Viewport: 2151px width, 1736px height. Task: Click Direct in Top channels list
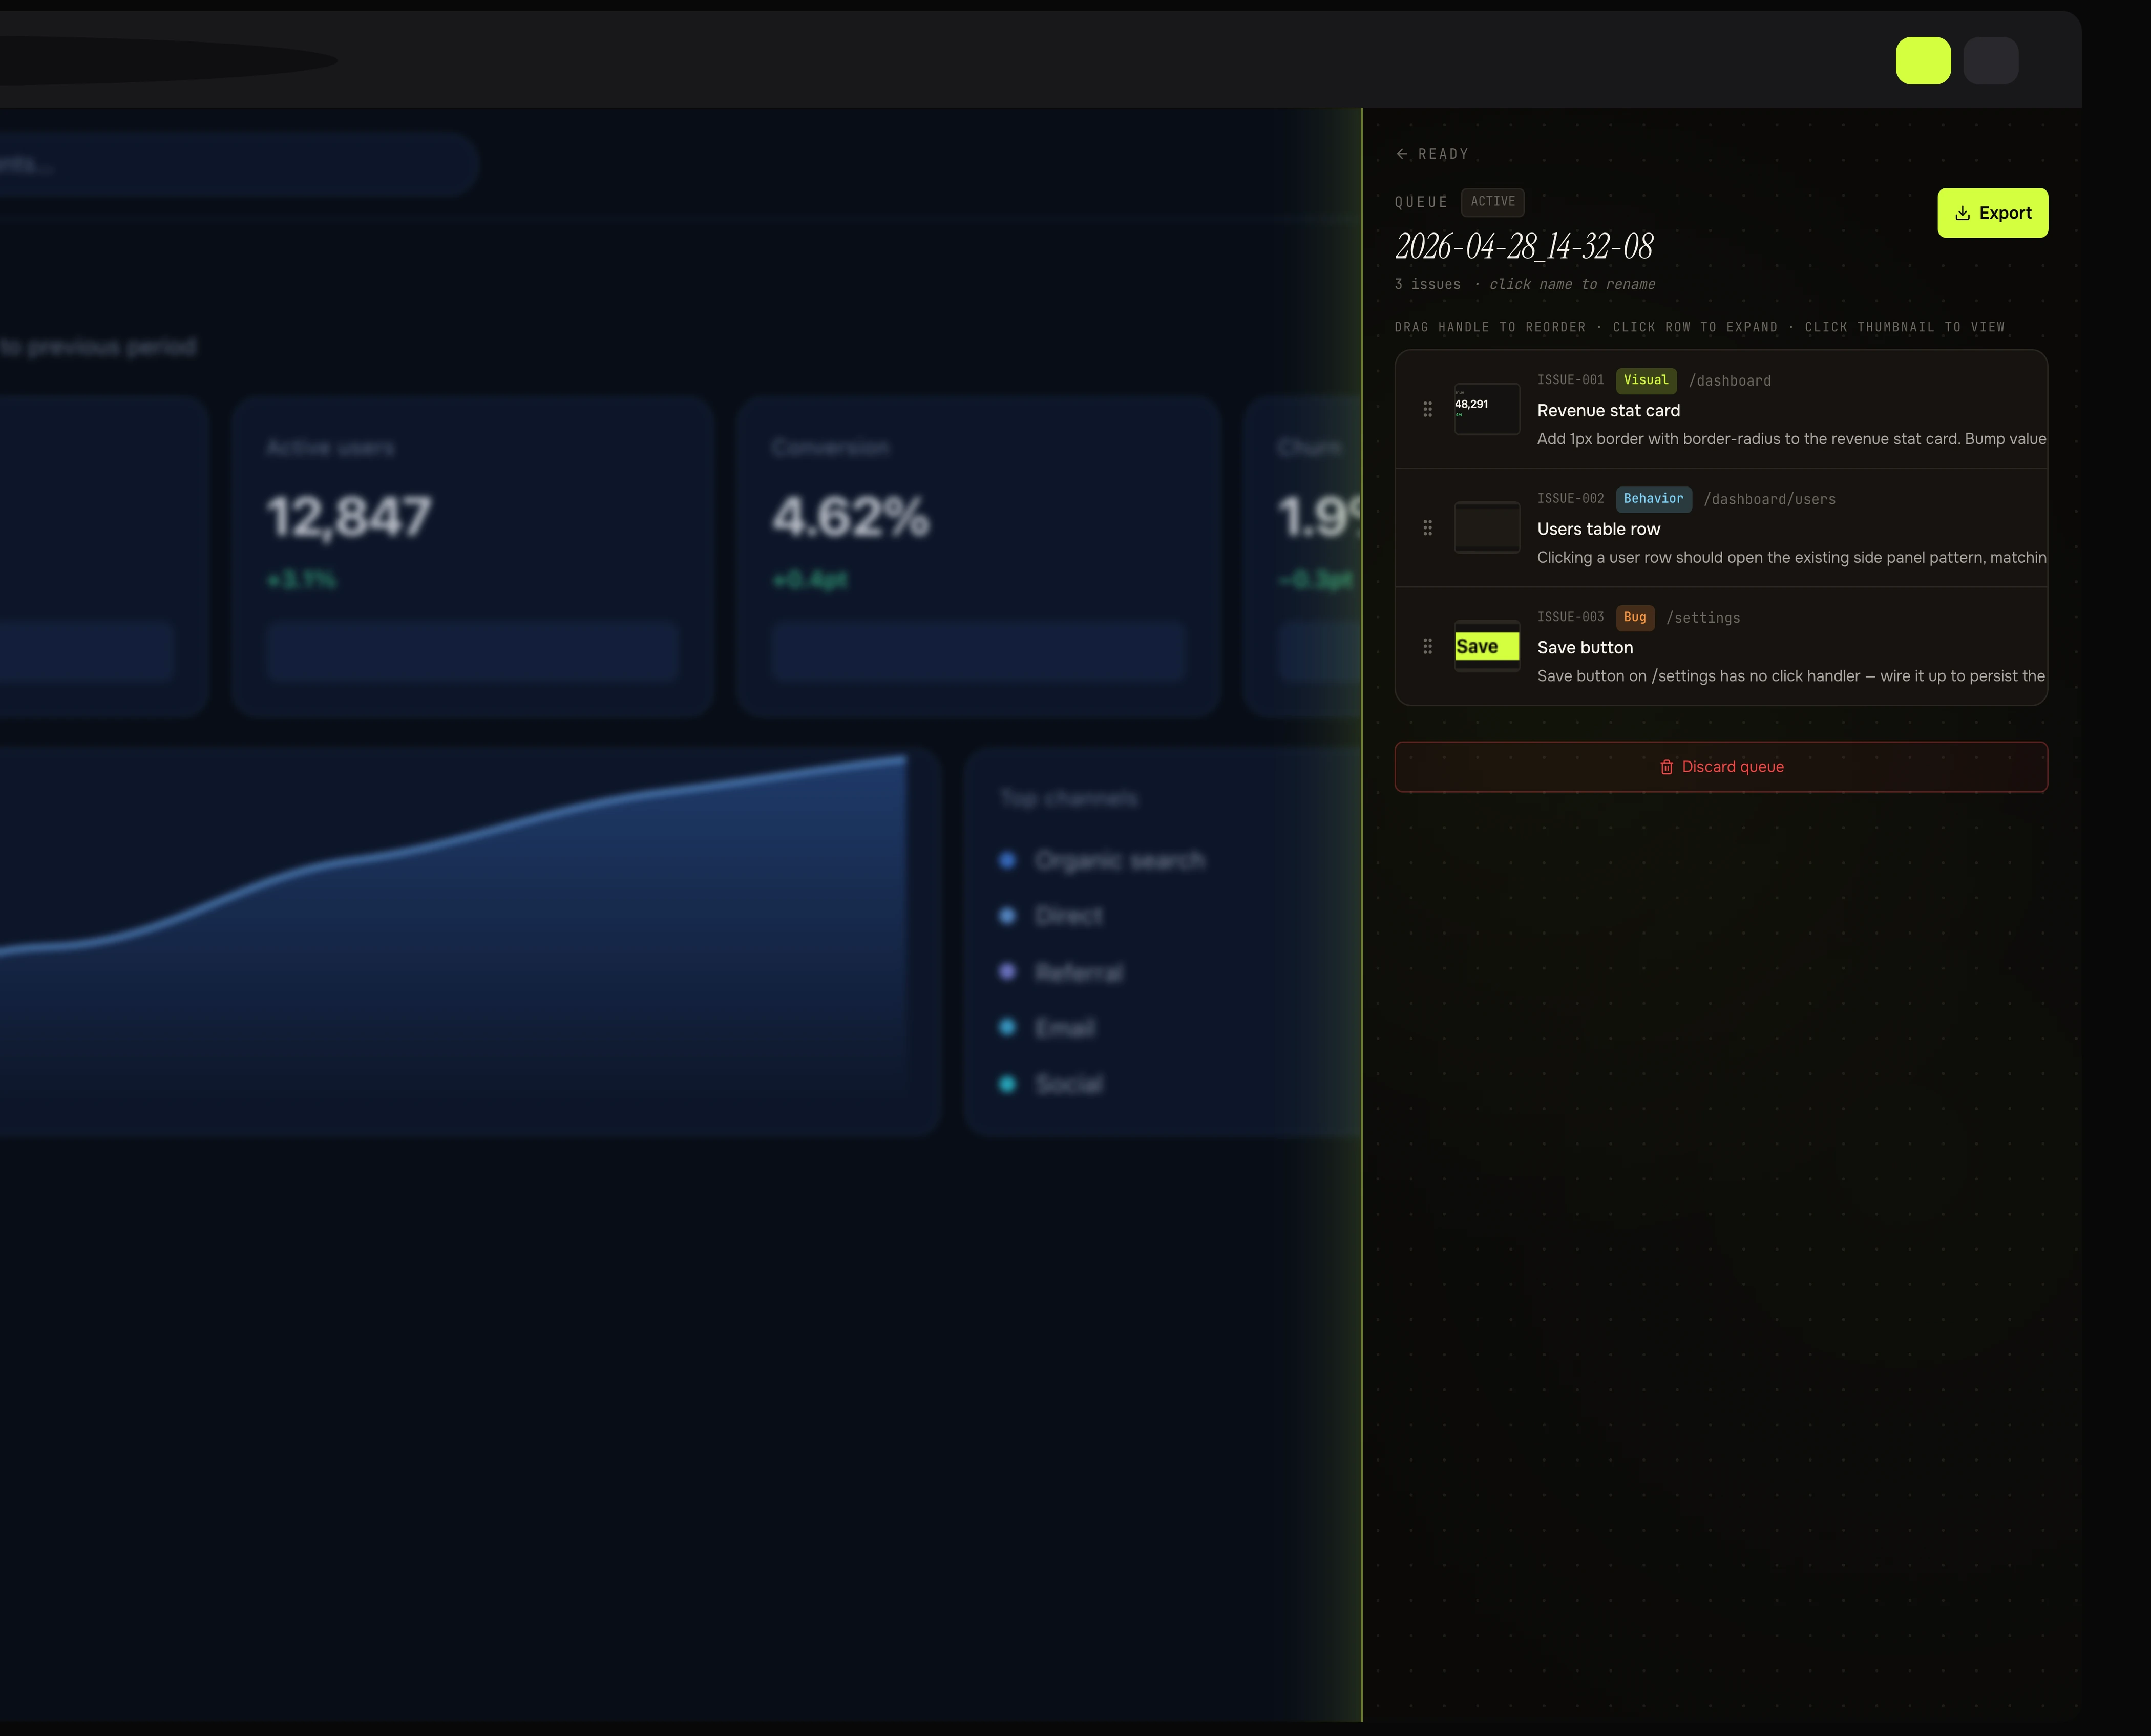(1069, 916)
